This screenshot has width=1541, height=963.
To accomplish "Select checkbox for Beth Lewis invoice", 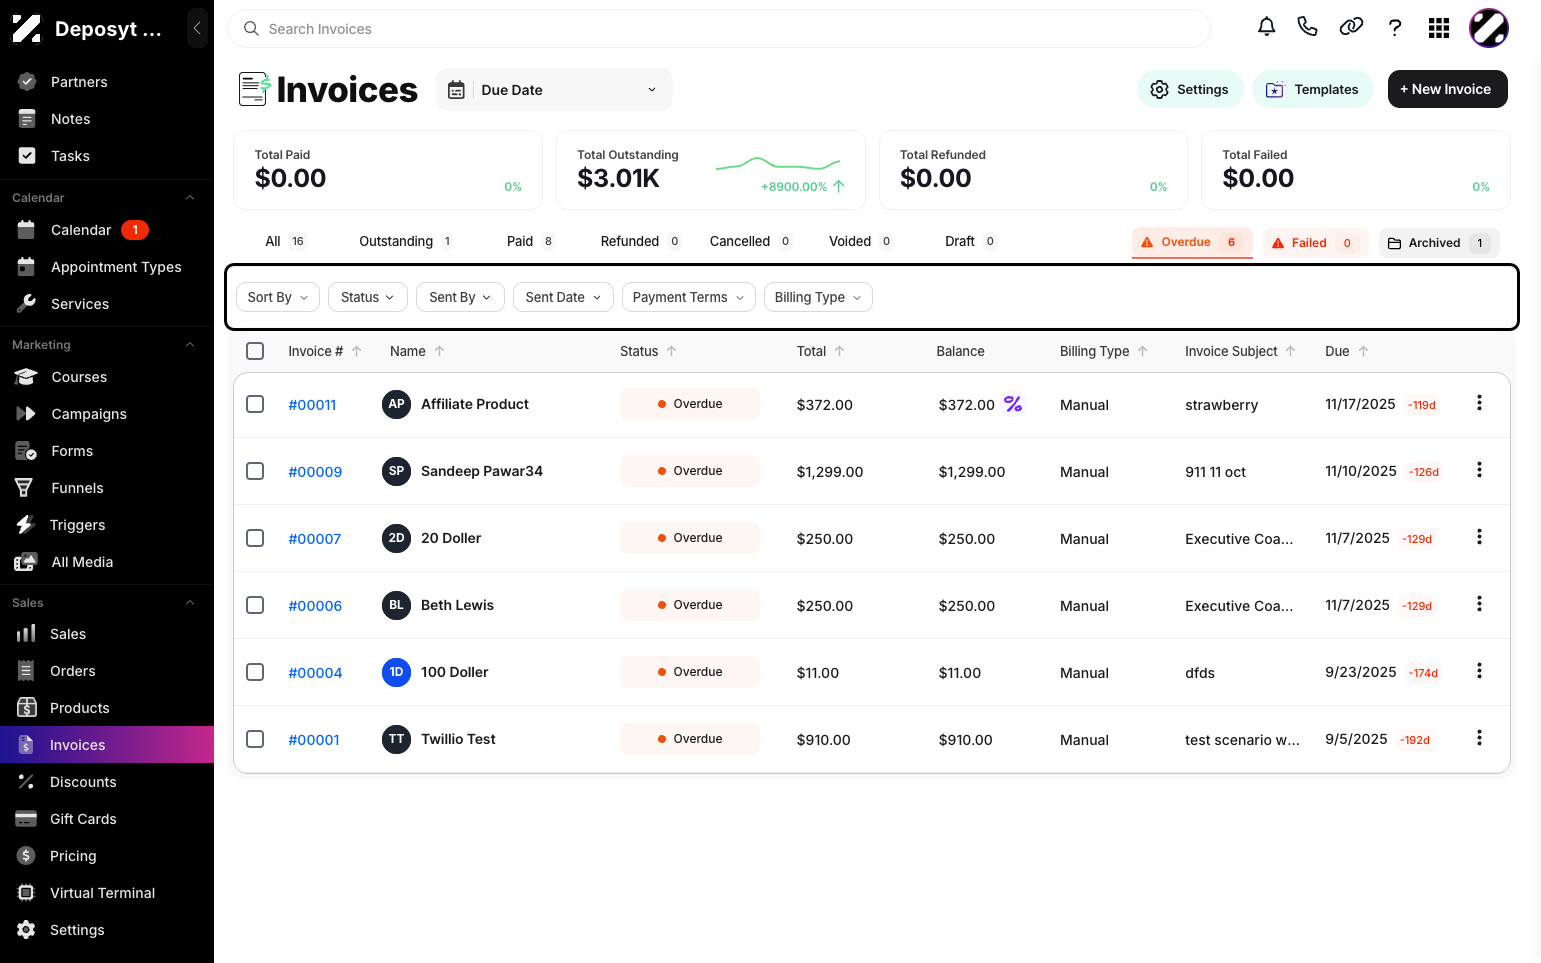I will tap(255, 605).
